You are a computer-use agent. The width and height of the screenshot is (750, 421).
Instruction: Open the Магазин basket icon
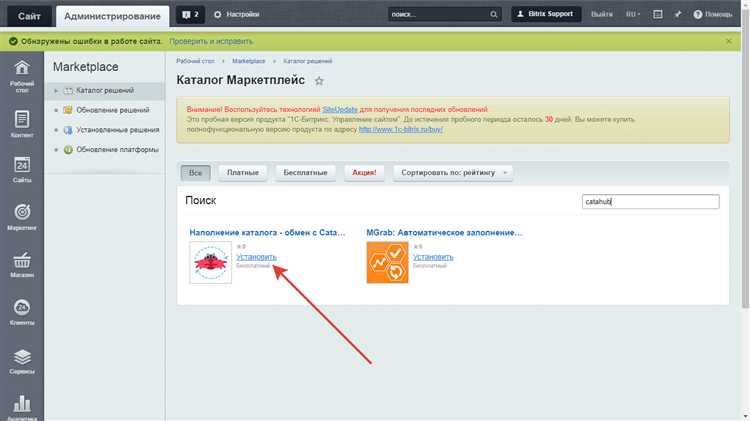(x=22, y=260)
